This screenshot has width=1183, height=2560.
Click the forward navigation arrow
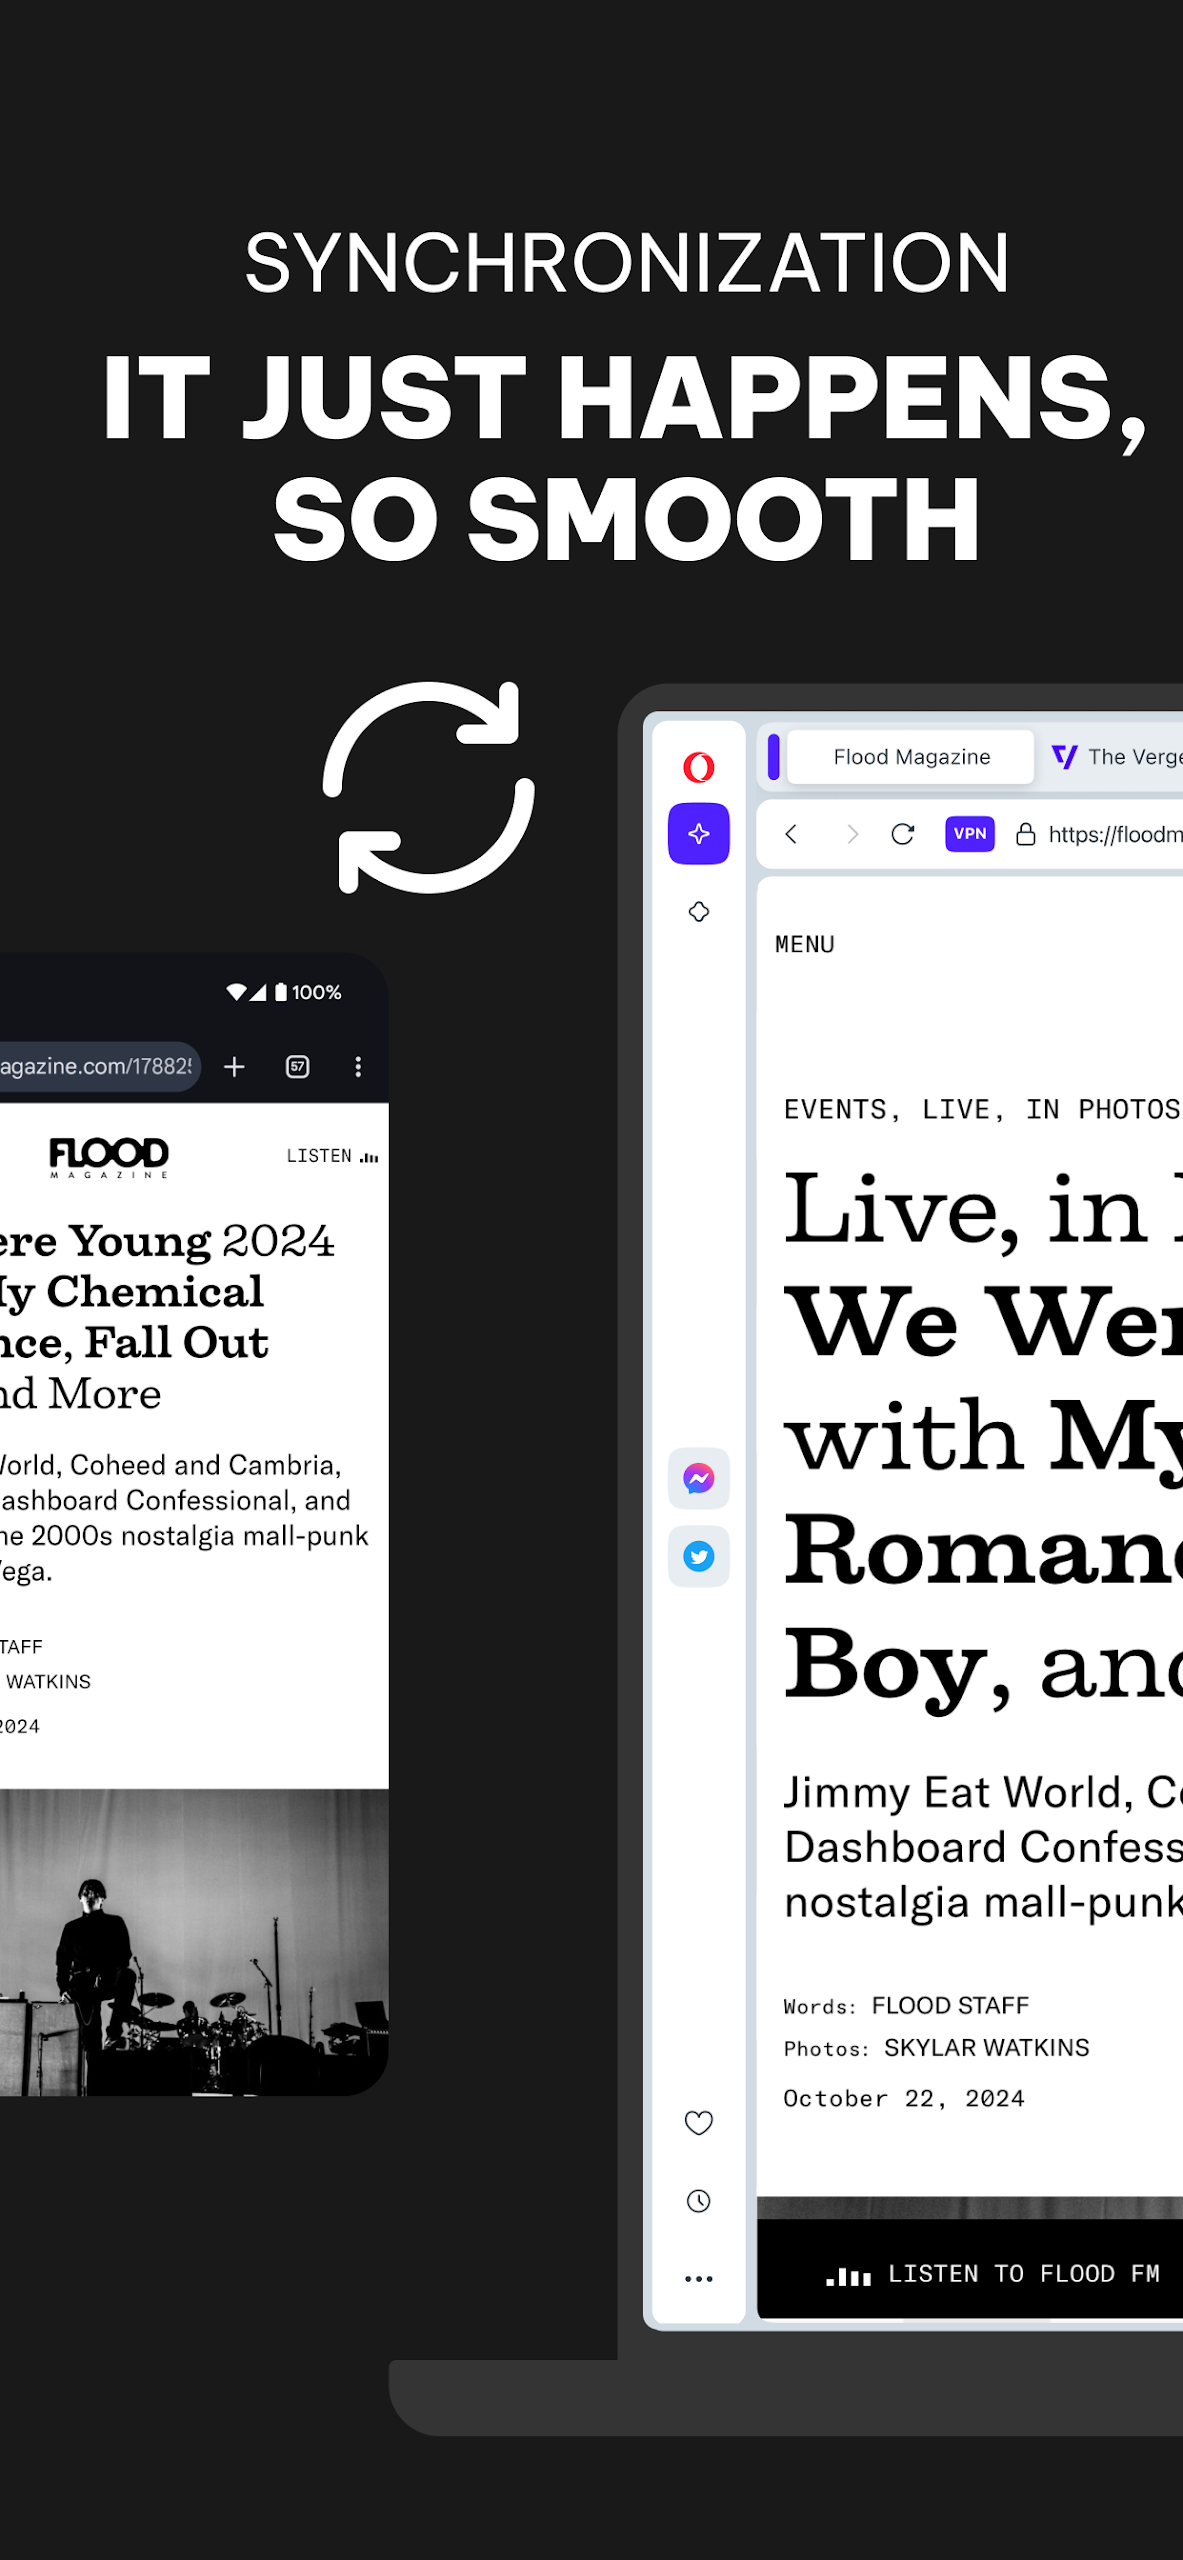(x=851, y=834)
